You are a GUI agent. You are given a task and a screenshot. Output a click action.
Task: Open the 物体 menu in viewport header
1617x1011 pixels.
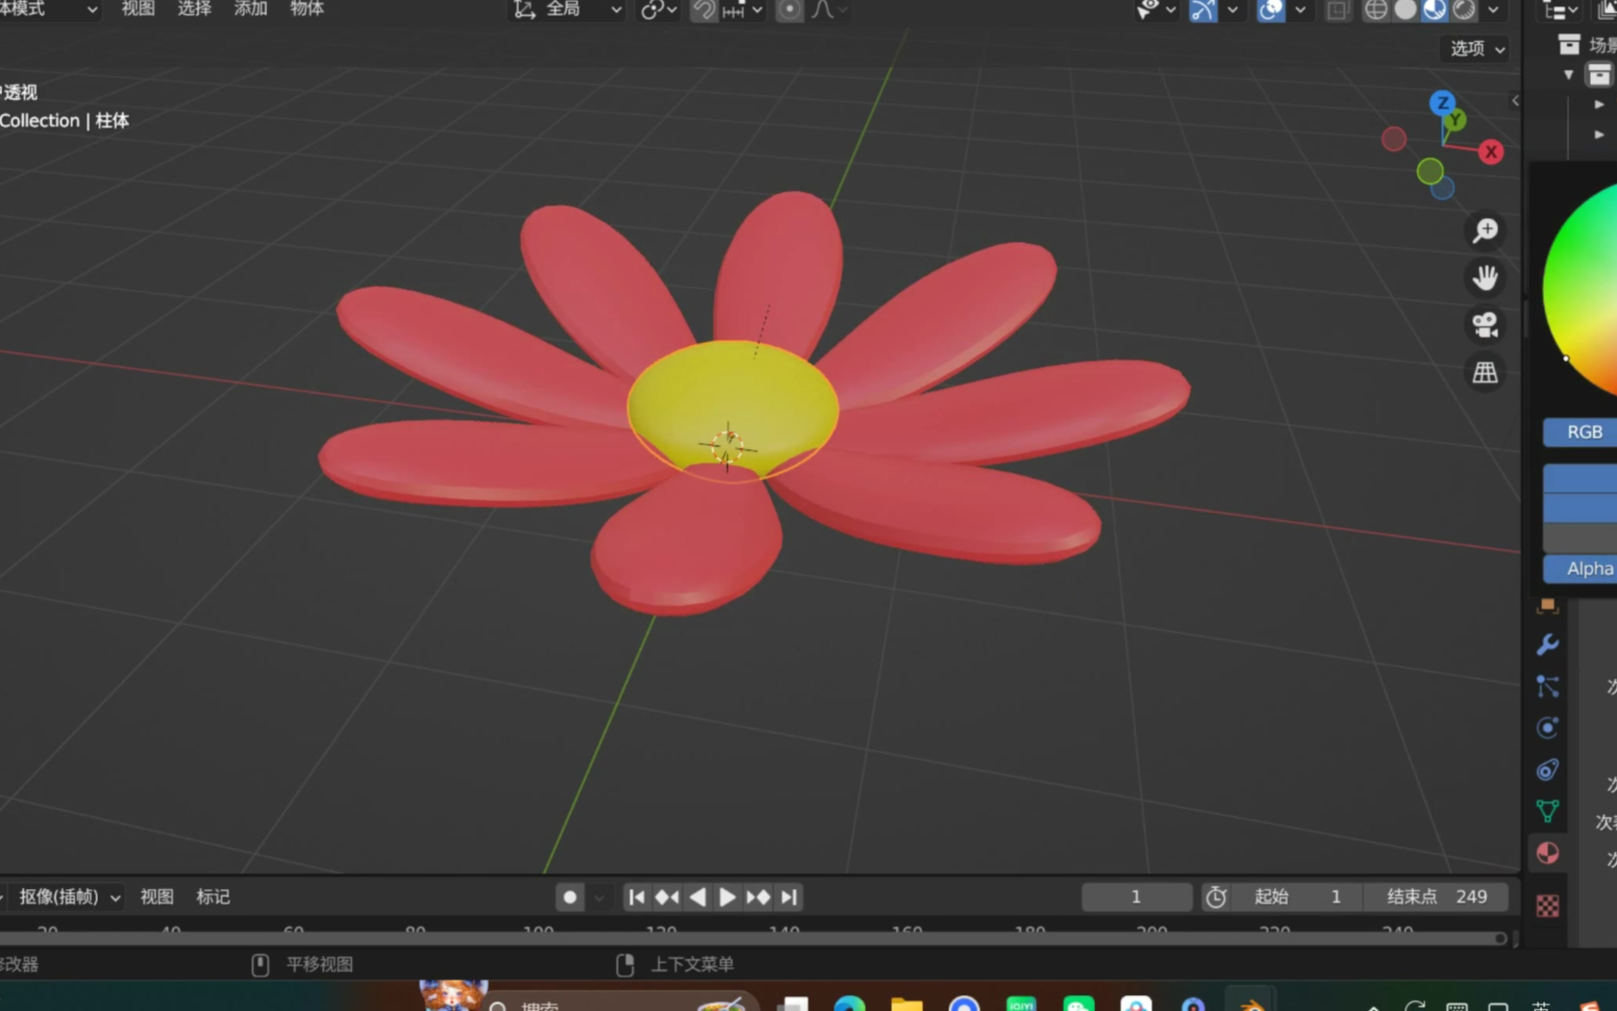coord(307,9)
